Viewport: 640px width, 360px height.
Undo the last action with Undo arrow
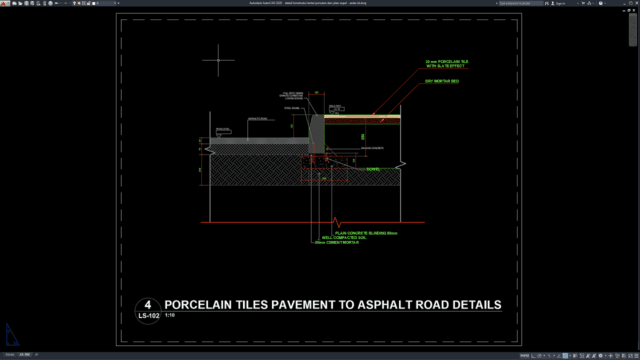click(56, 3)
